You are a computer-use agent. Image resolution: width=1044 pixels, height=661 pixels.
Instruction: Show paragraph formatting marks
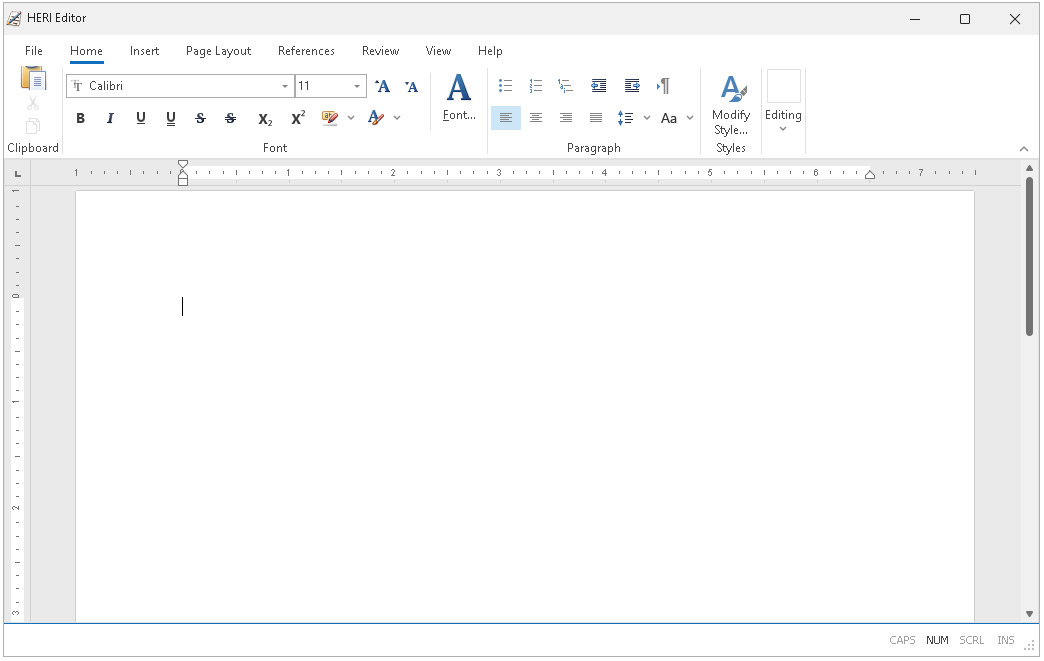pos(663,85)
